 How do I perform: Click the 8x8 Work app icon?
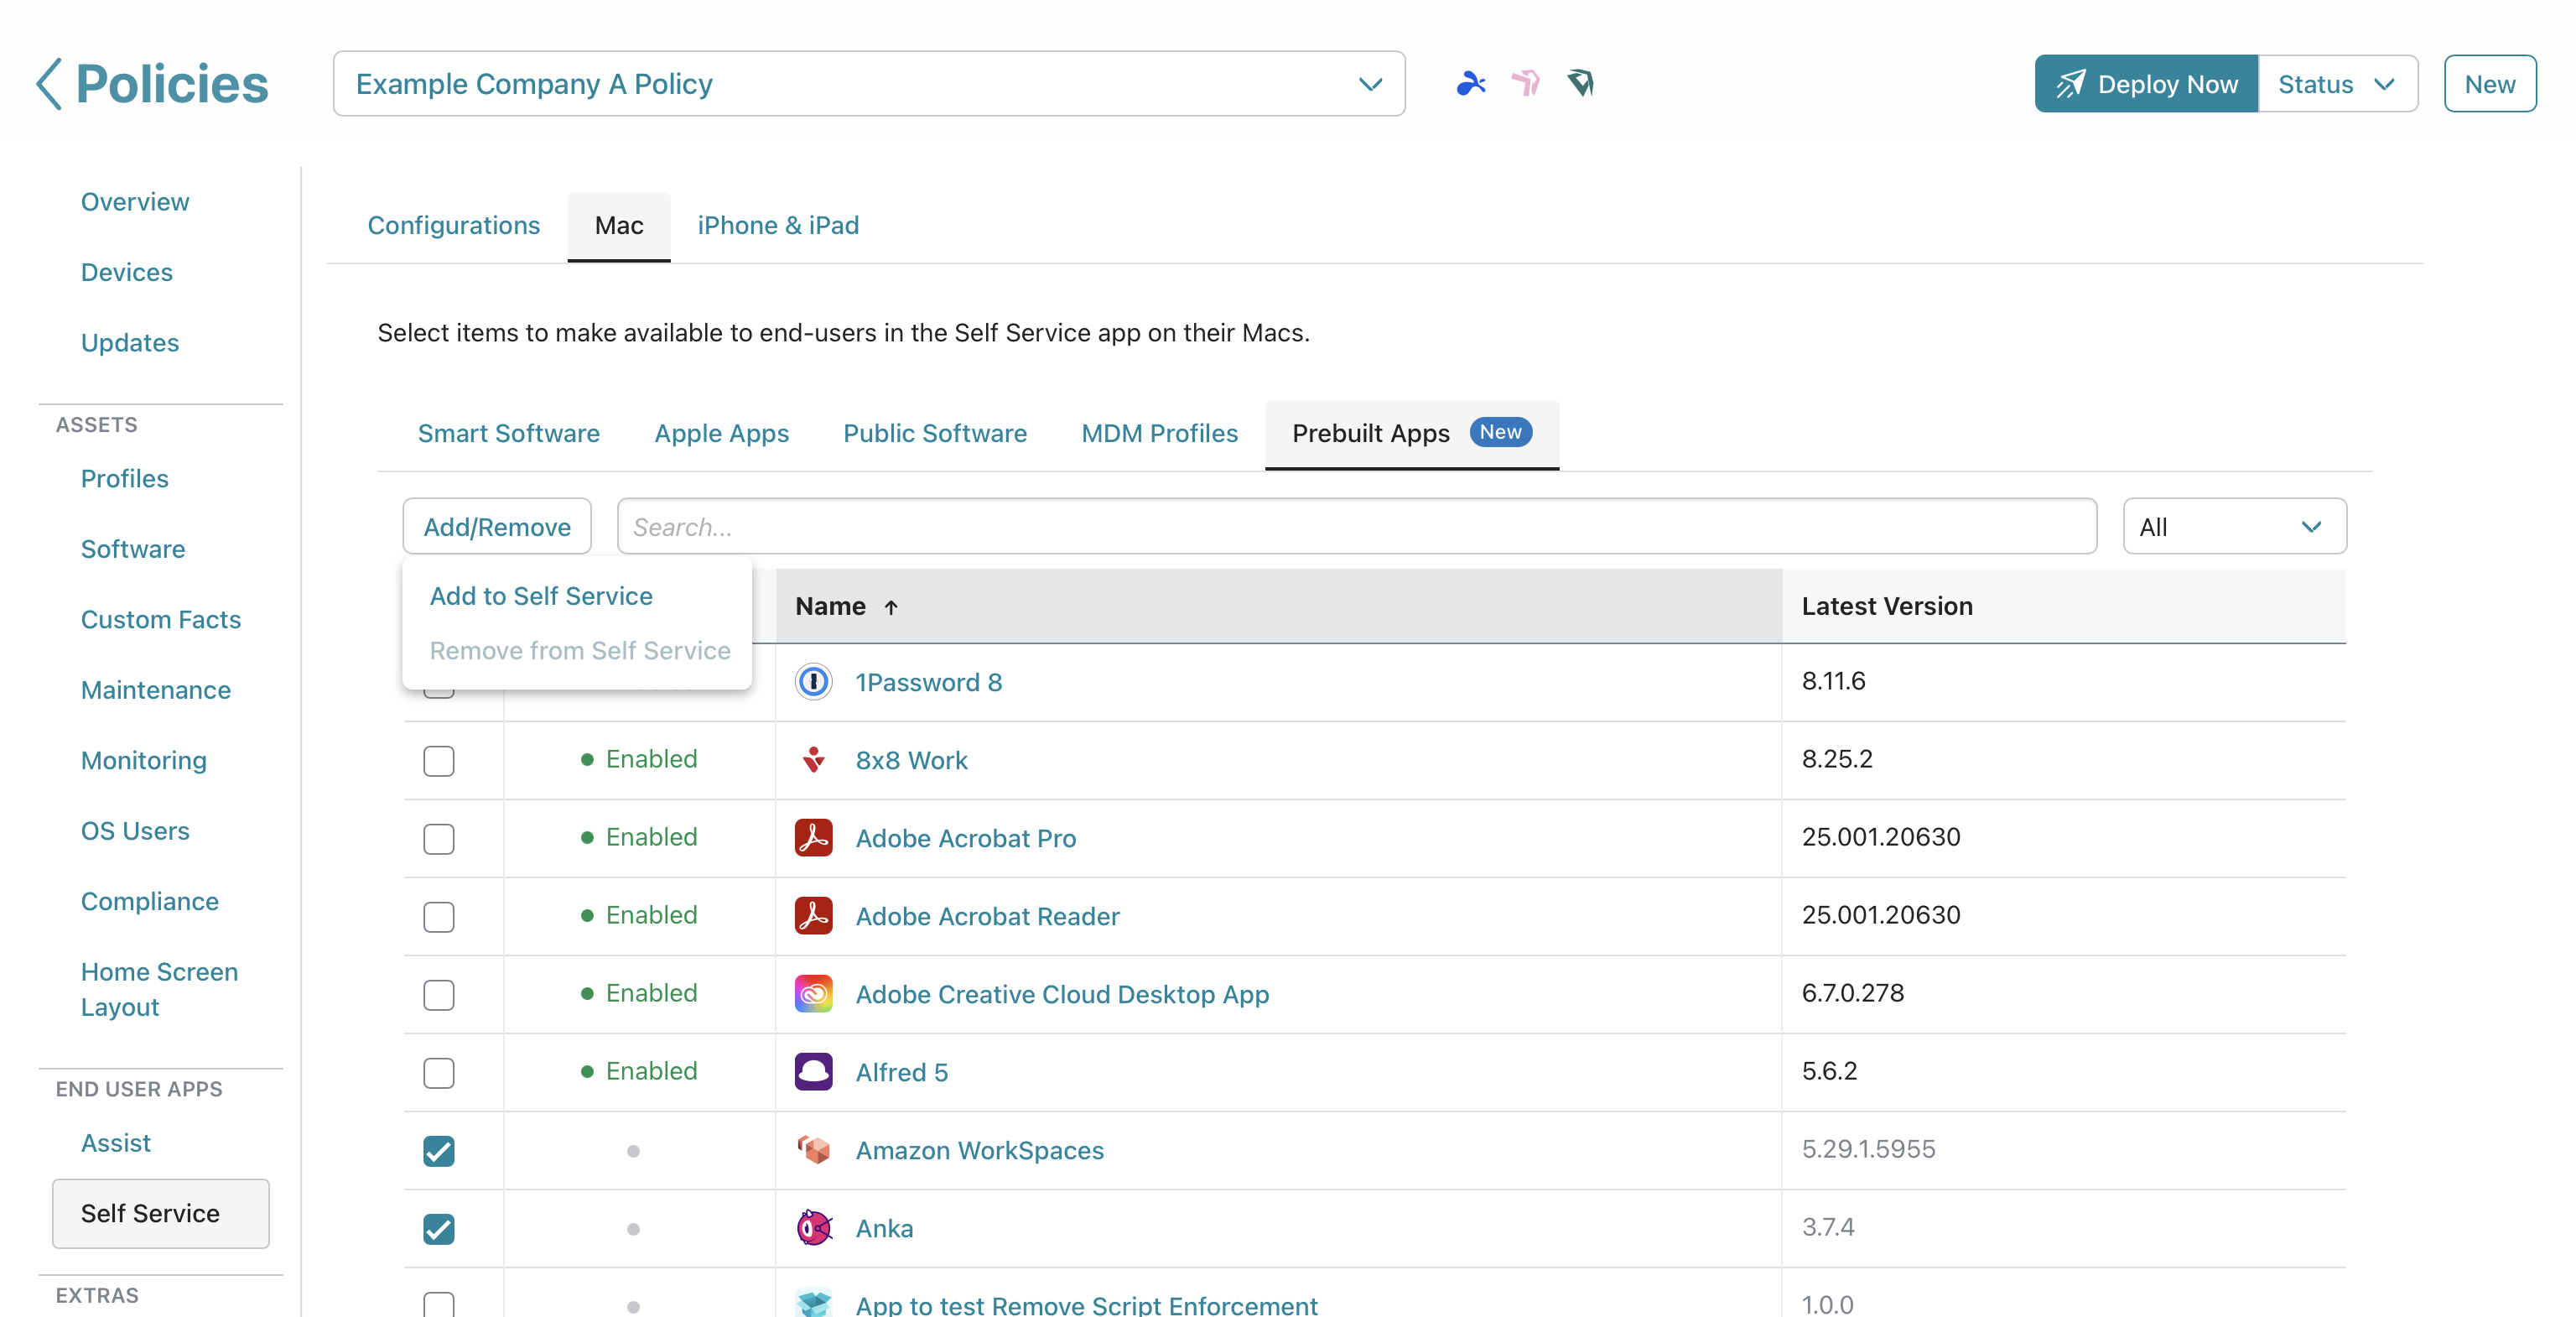pyautogui.click(x=814, y=760)
